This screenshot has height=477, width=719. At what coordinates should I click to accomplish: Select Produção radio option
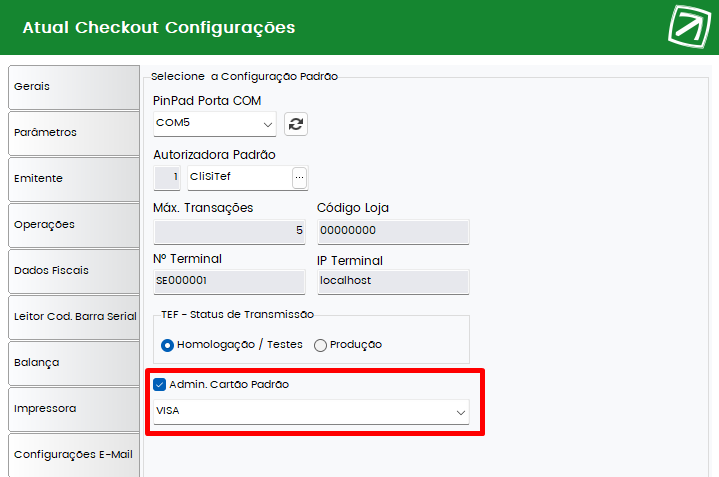tap(320, 345)
